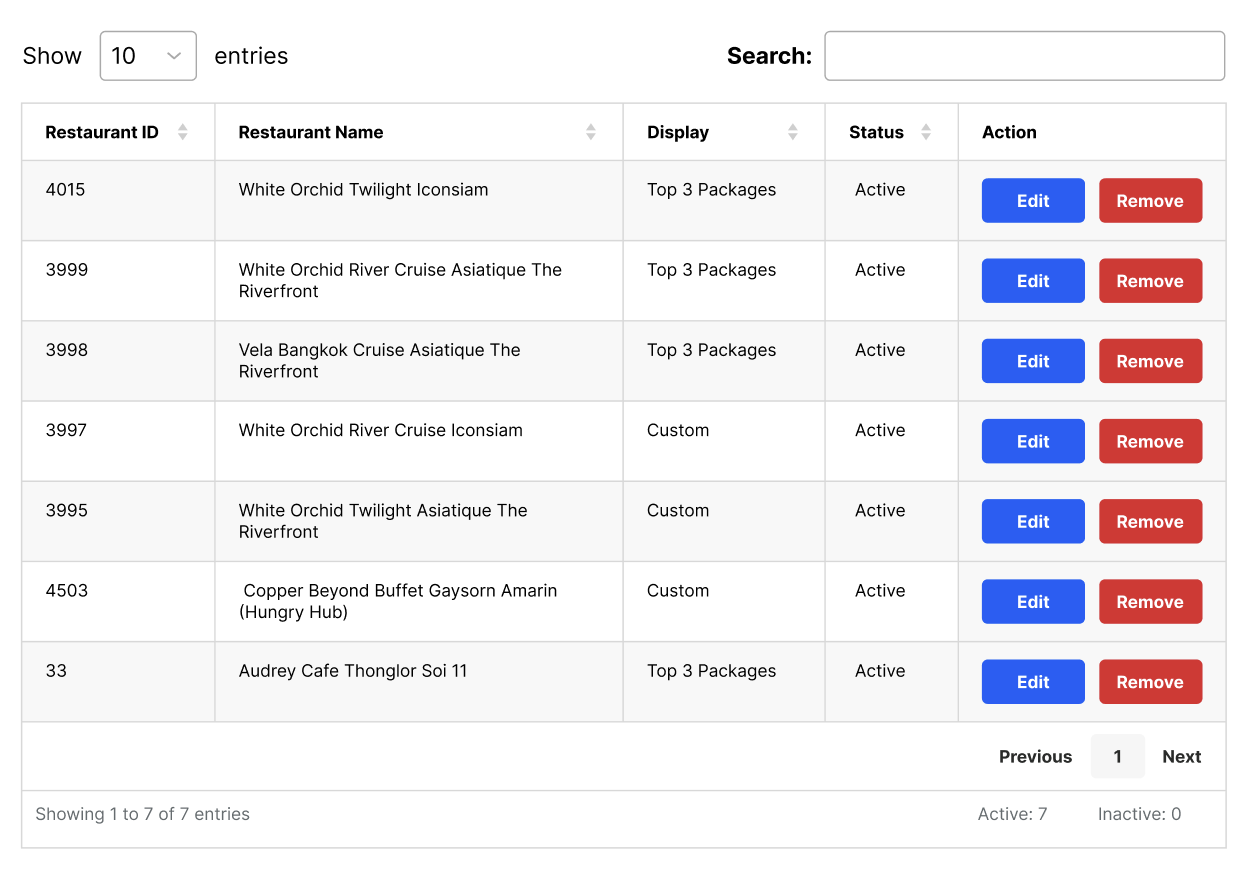Edit Audrey Cafe Thonglor Soi 11
1246x876 pixels.
(x=1033, y=682)
